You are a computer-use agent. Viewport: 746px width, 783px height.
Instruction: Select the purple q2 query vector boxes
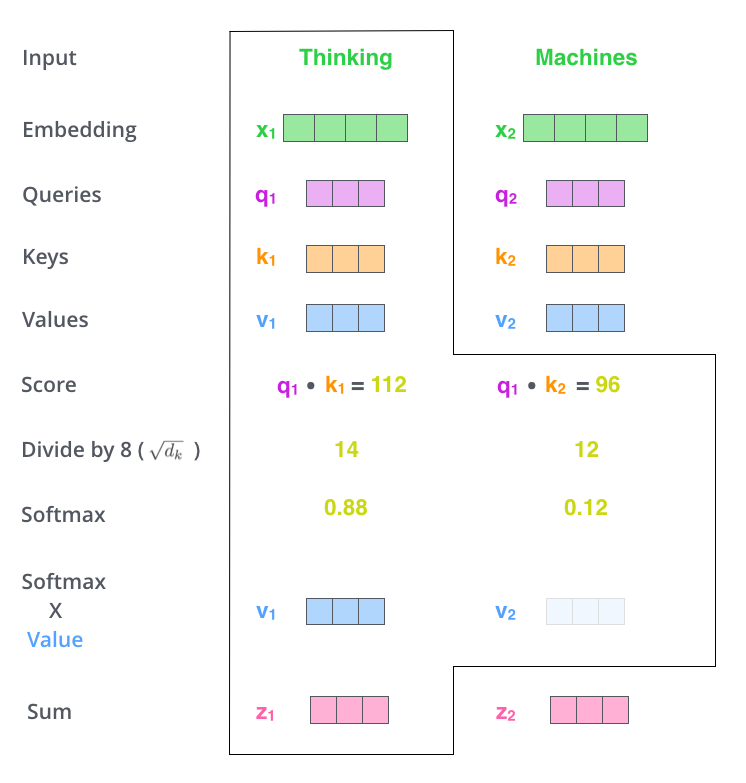pos(585,193)
